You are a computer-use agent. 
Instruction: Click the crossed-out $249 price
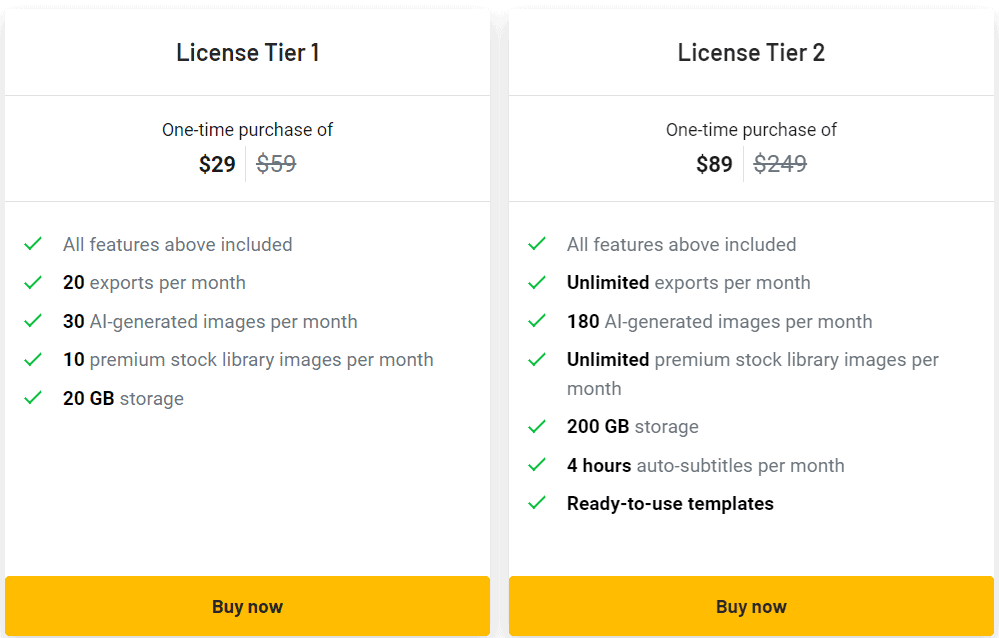tap(780, 163)
